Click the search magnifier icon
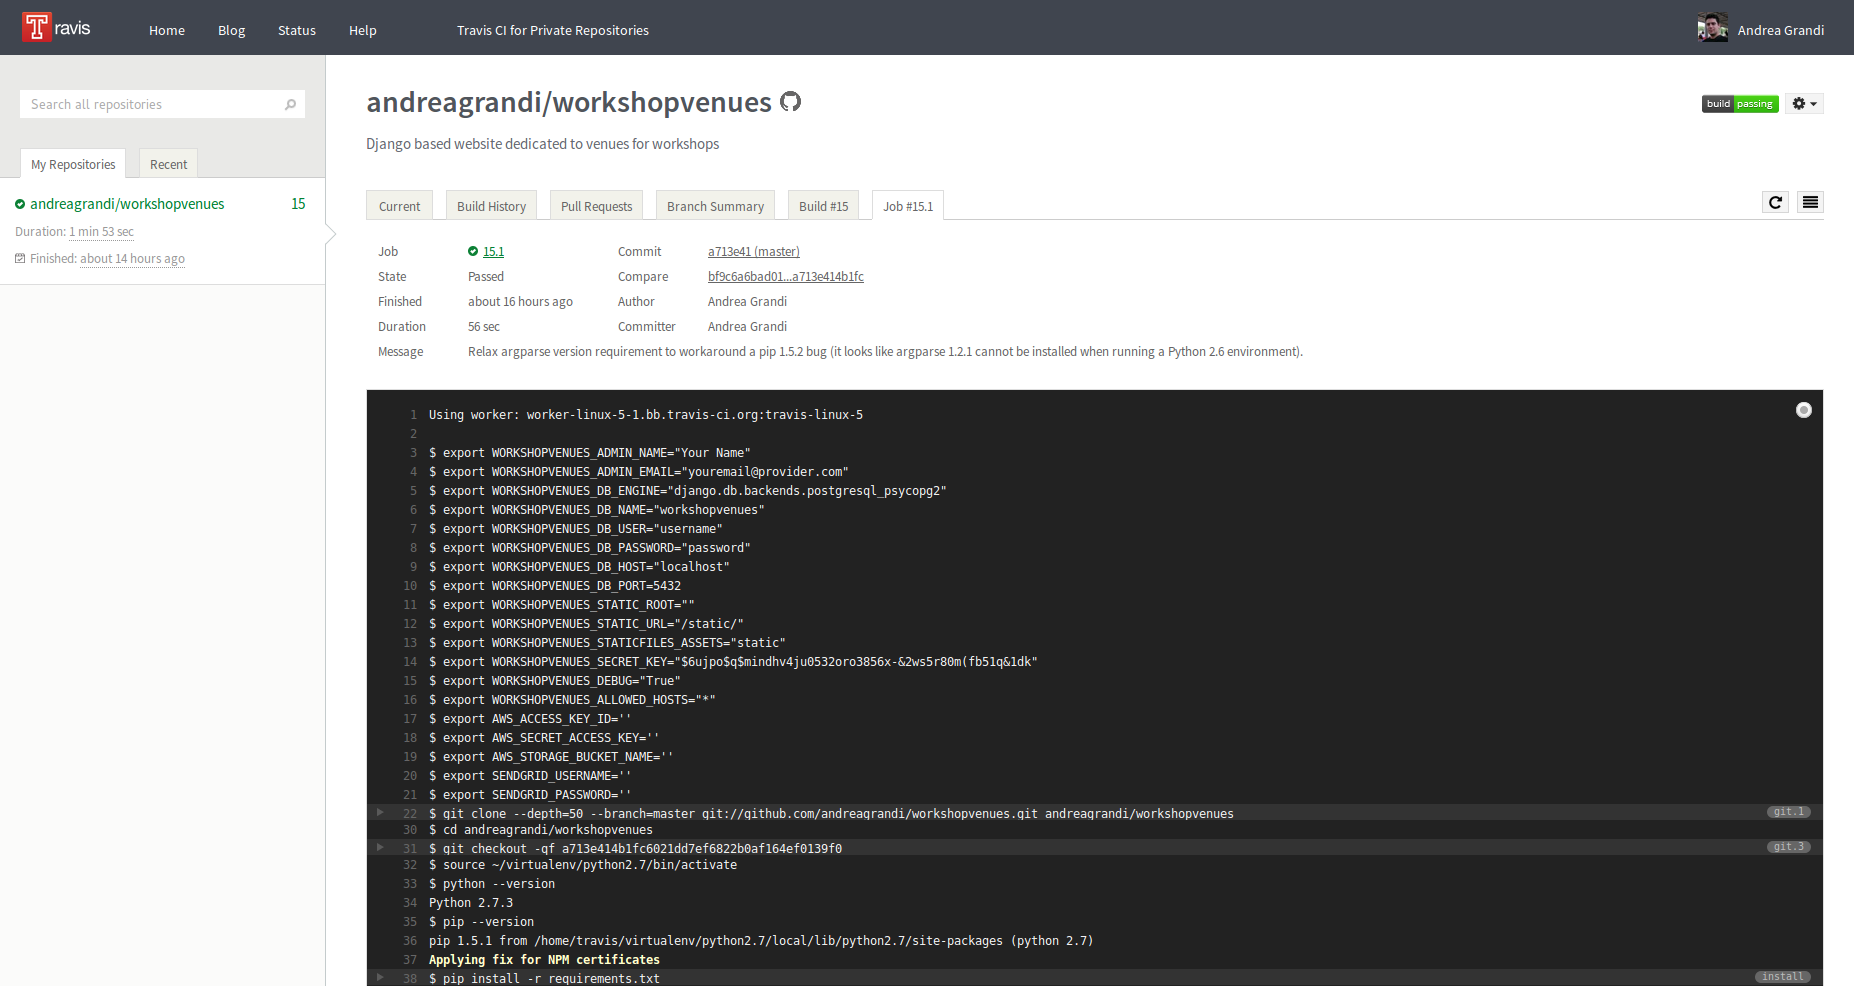This screenshot has width=1854, height=986. 291,104
